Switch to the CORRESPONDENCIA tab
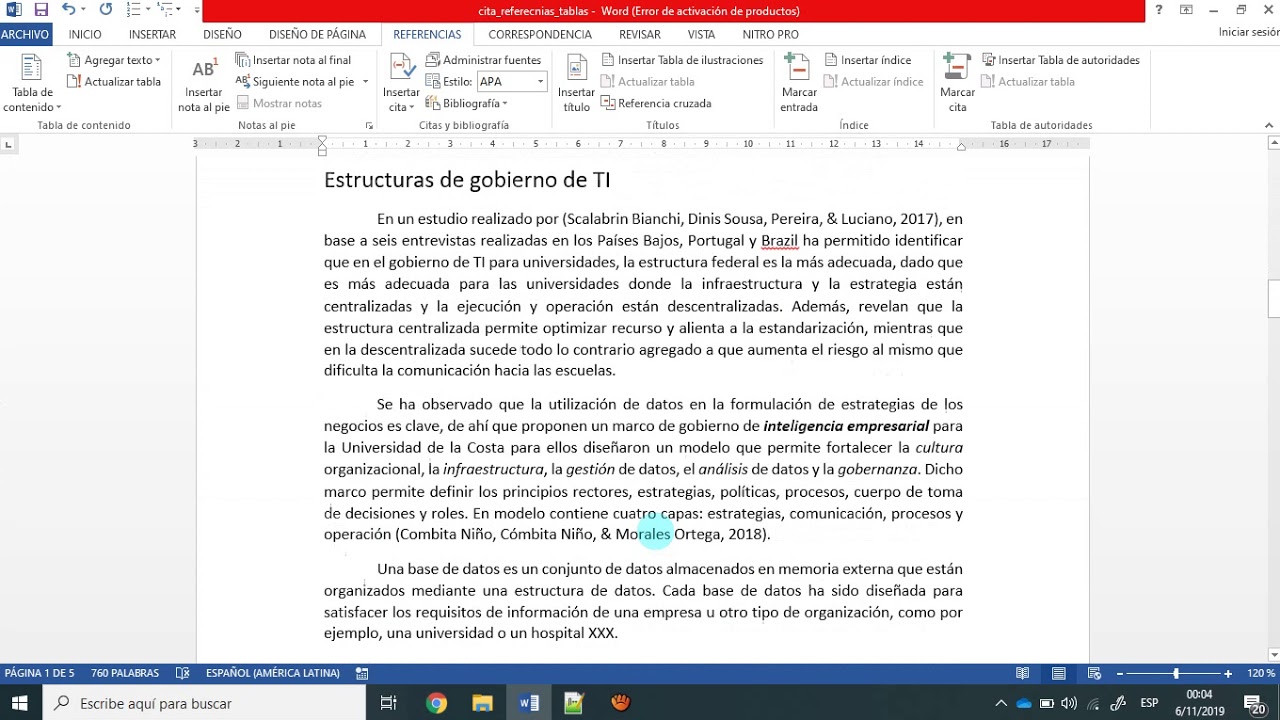 [x=540, y=34]
